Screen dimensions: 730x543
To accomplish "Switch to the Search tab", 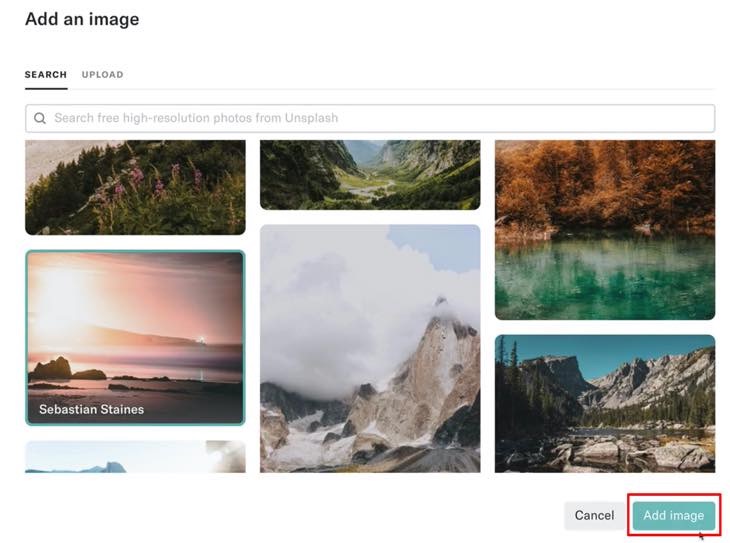I will tap(46, 75).
